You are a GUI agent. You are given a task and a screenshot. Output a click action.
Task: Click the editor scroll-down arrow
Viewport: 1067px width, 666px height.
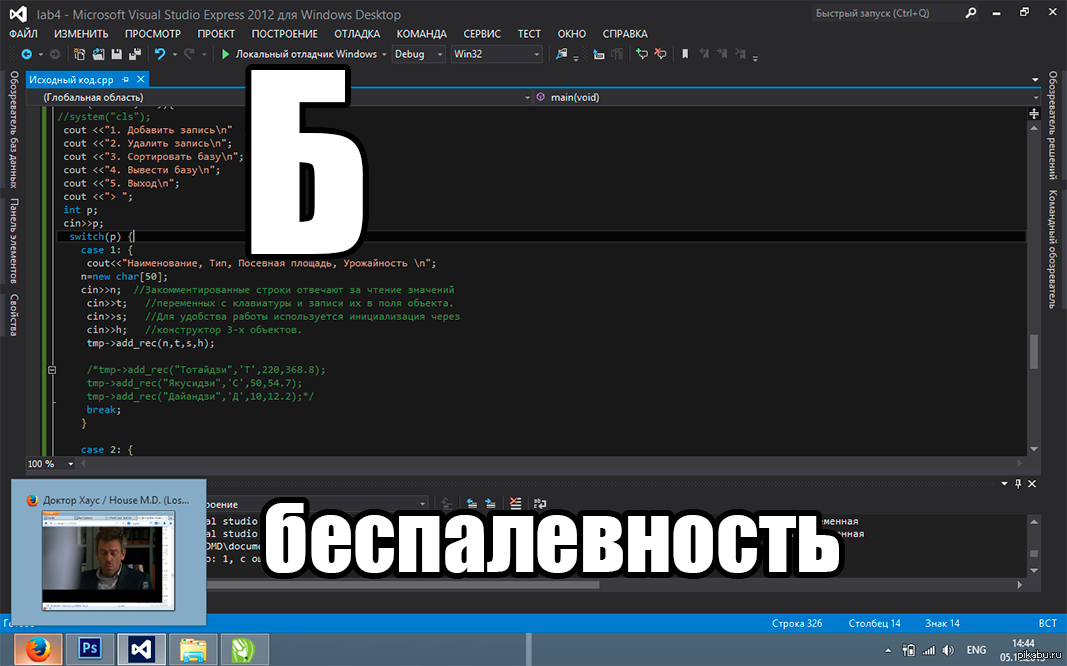(1034, 449)
